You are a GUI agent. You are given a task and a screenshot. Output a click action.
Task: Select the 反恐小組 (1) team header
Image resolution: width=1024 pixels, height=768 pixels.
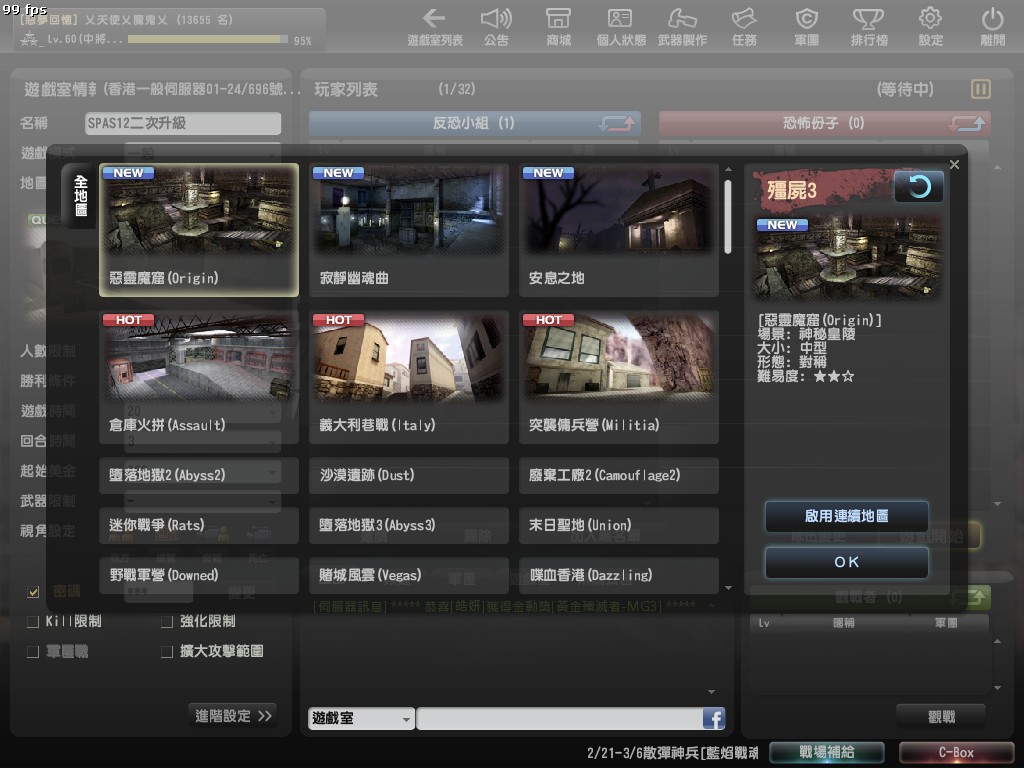point(474,123)
